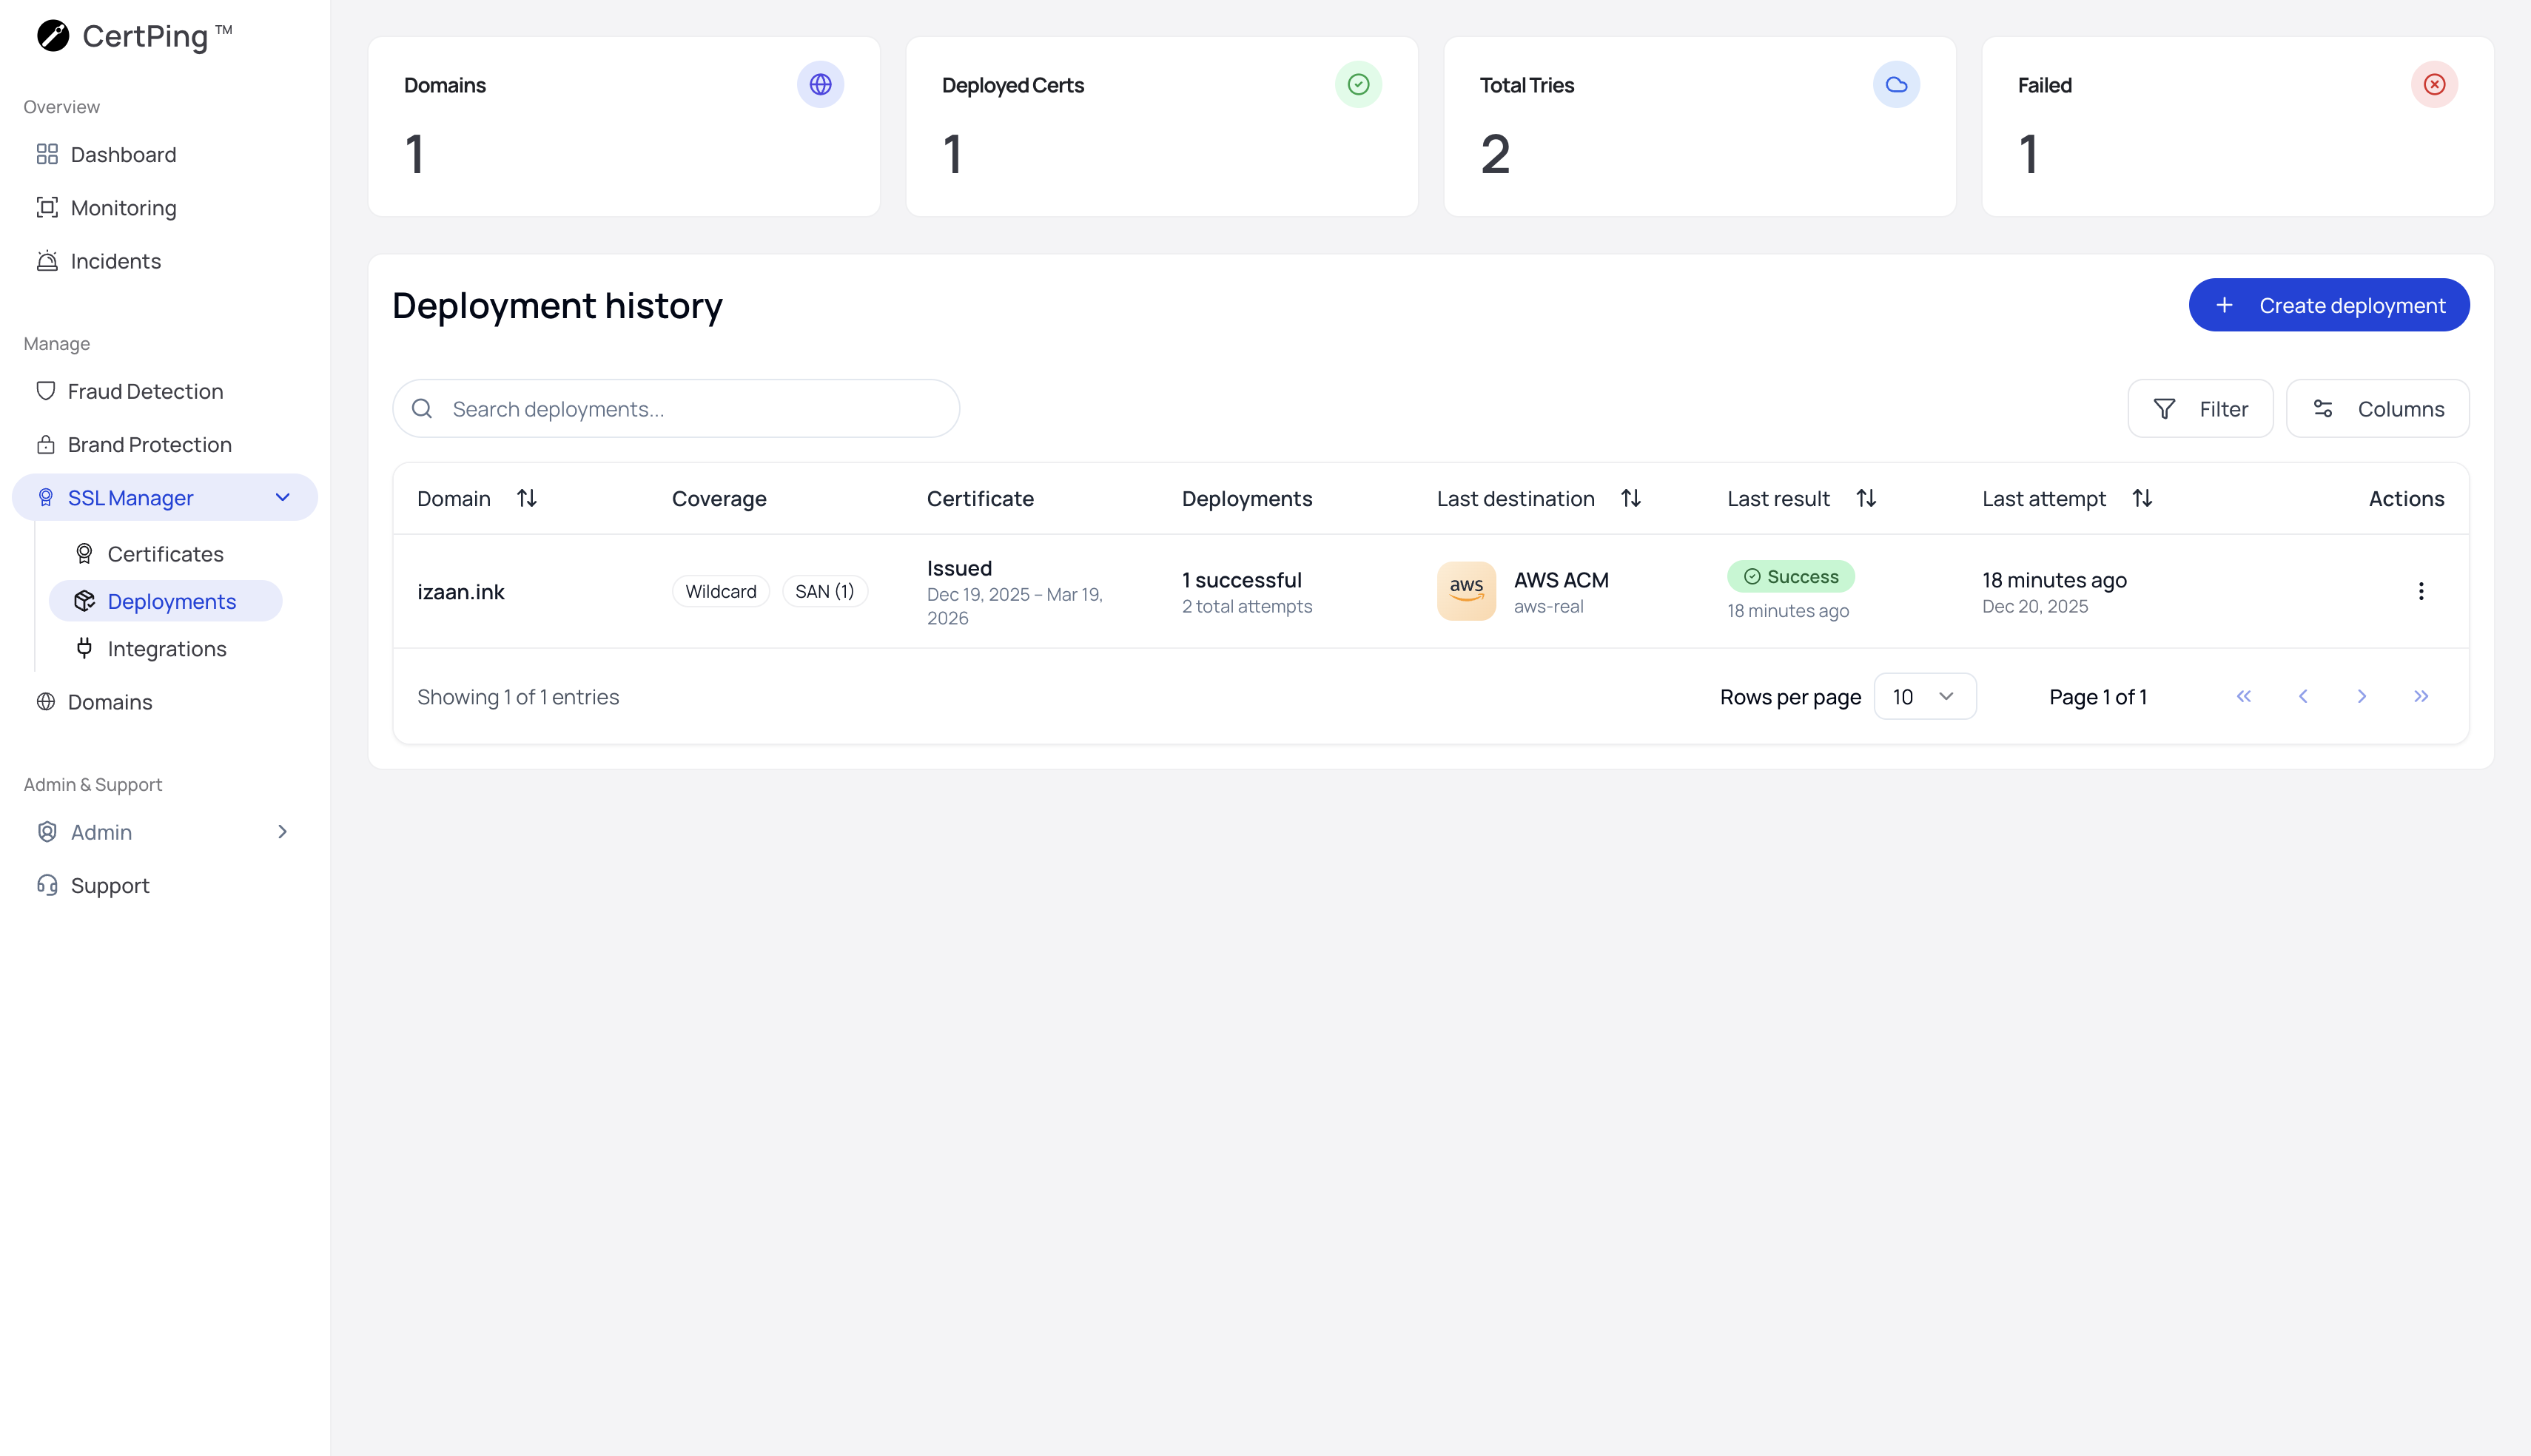Navigate to Integrations submenu item
The height and width of the screenshot is (1456, 2531).
pos(167,649)
